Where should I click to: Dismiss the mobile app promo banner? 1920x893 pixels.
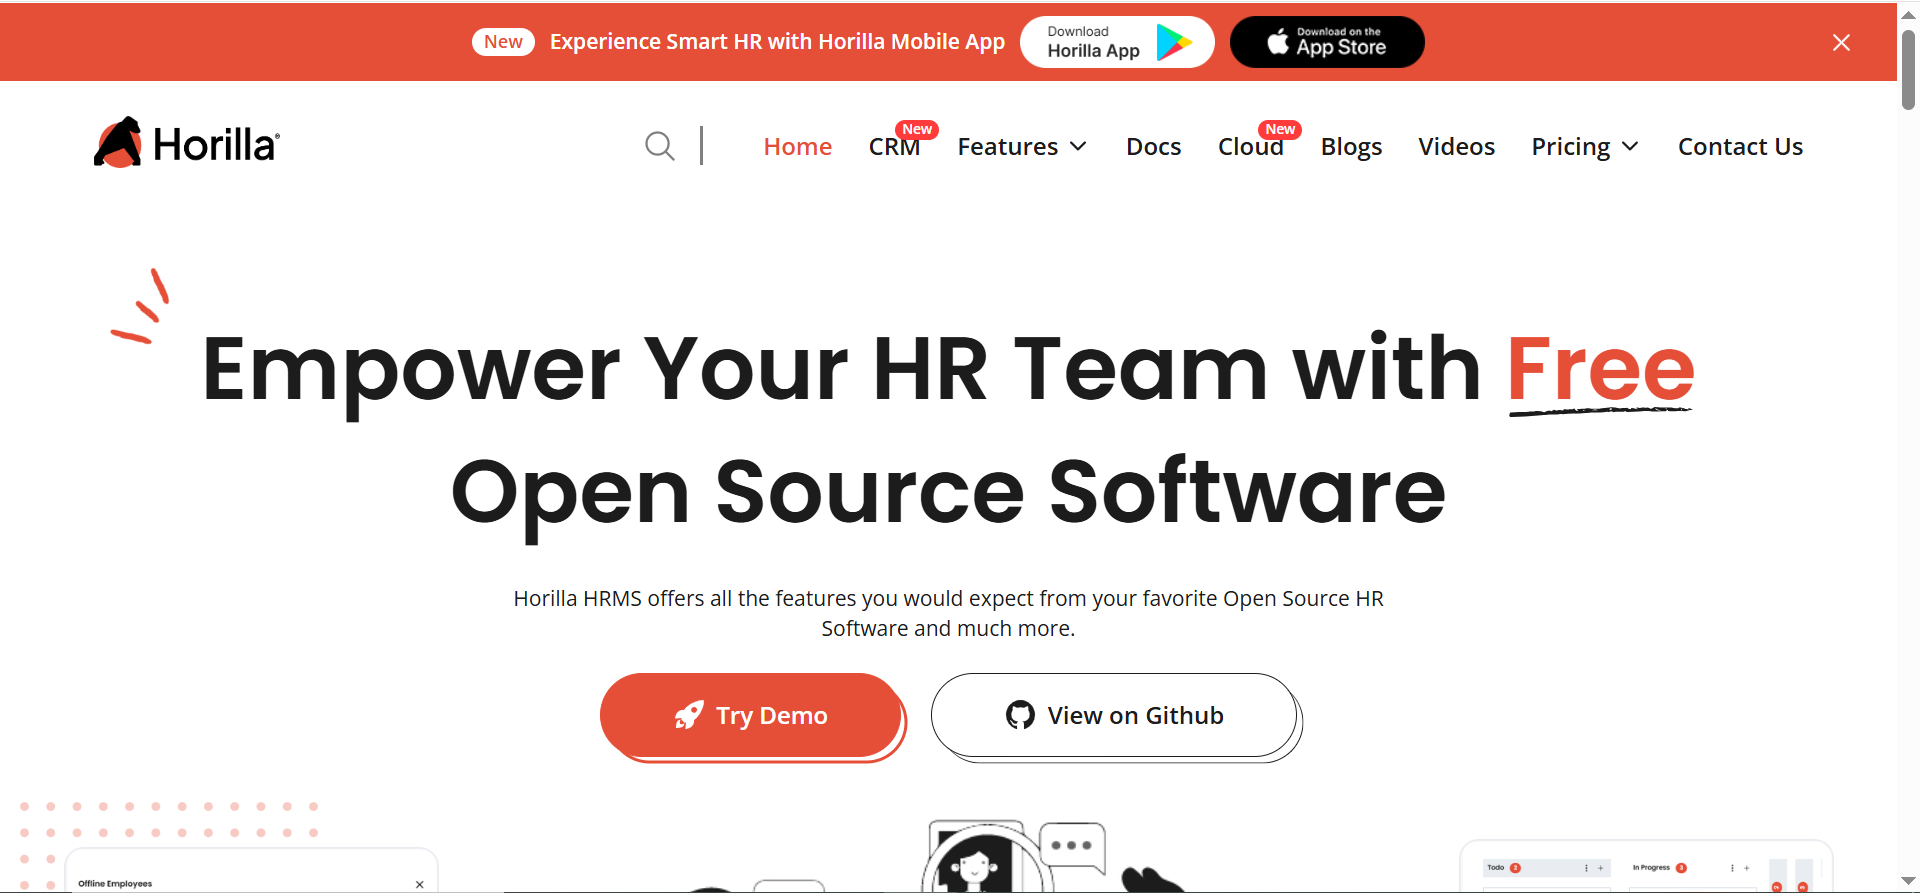(1841, 42)
